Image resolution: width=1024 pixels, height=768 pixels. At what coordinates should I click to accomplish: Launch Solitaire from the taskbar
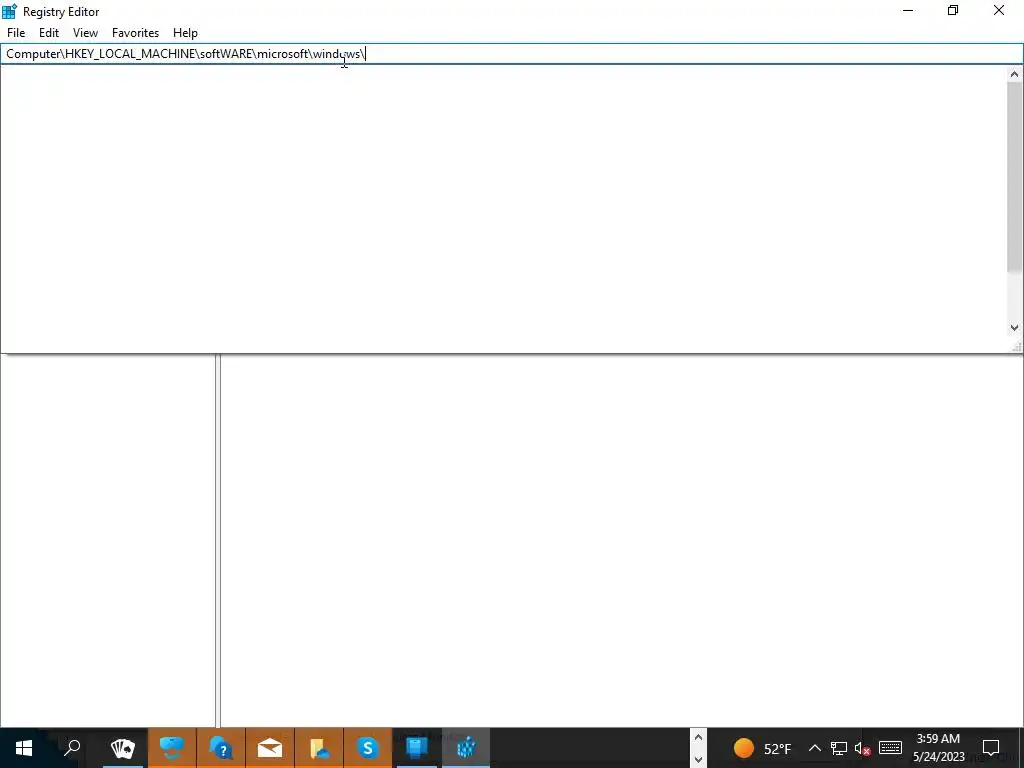click(123, 748)
